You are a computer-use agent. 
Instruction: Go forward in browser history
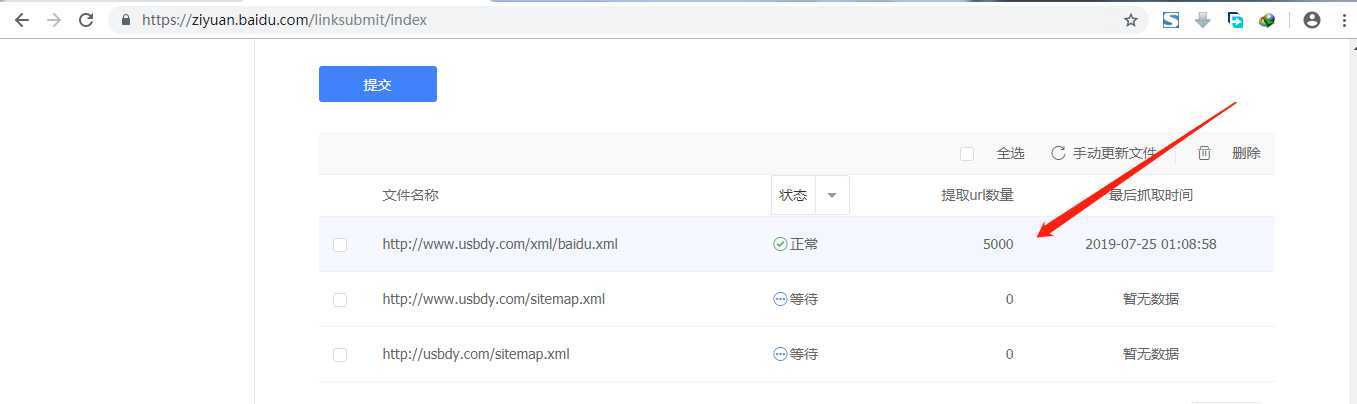[x=54, y=20]
